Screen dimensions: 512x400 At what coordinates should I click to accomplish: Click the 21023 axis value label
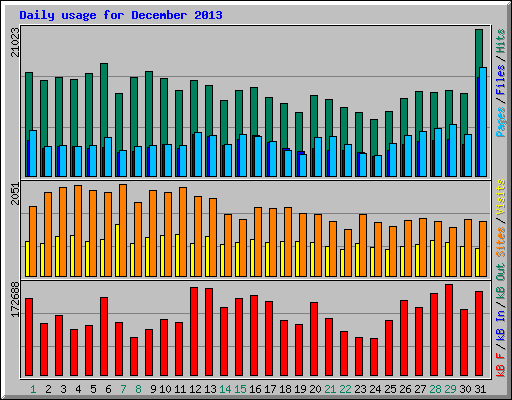[15, 42]
